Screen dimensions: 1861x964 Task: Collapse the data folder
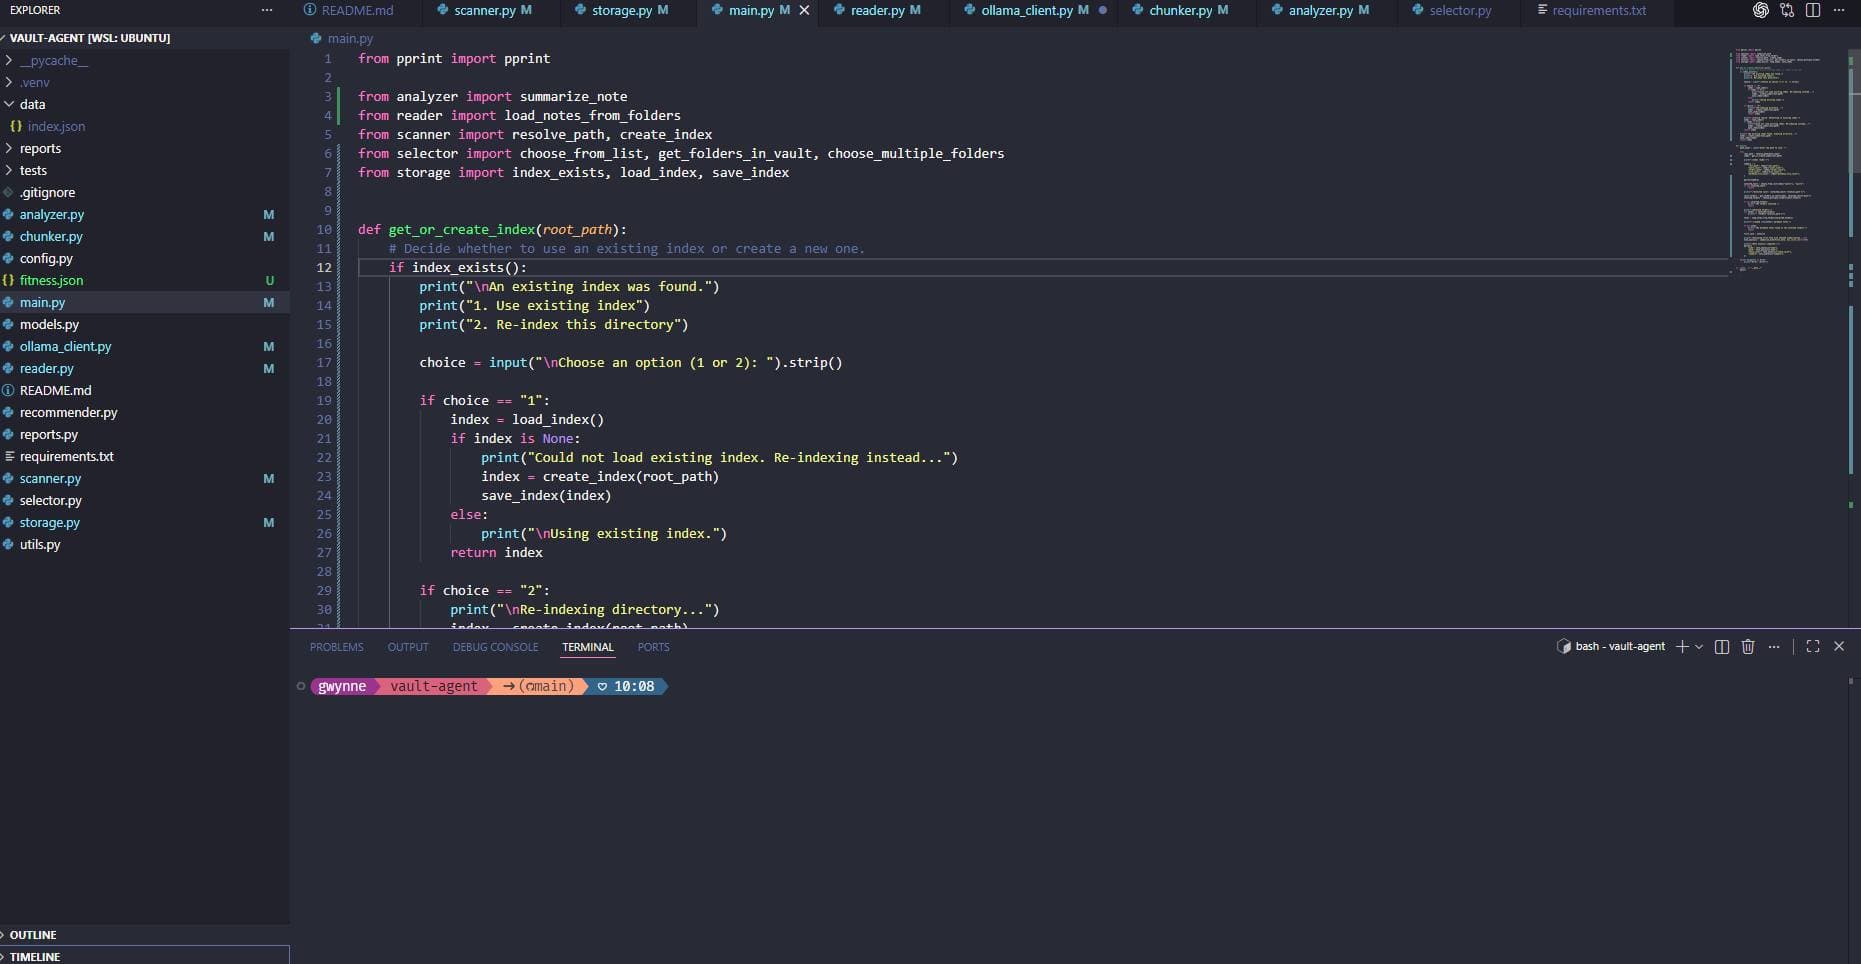tap(32, 104)
